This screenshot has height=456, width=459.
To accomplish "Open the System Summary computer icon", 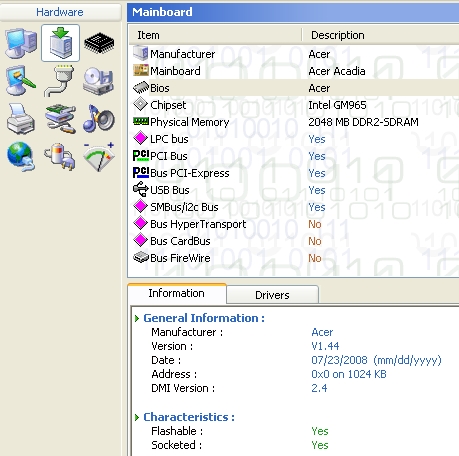I will [x=21, y=43].
